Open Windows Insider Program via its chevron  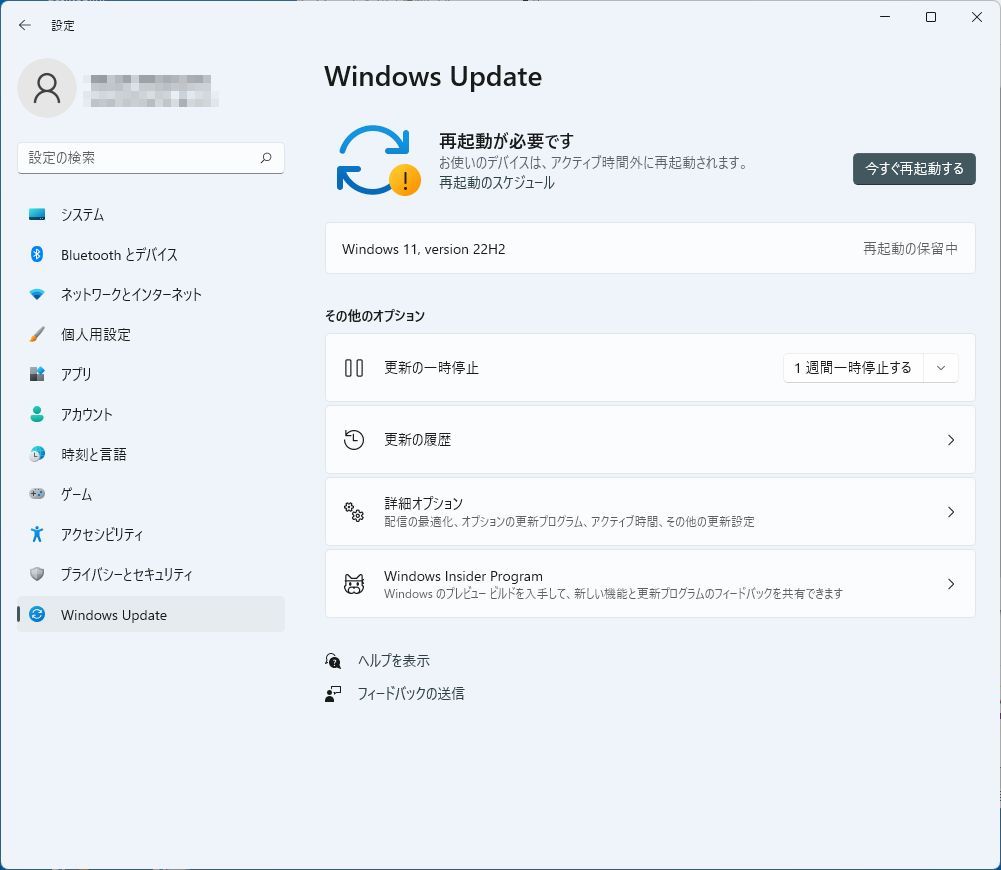click(x=950, y=582)
